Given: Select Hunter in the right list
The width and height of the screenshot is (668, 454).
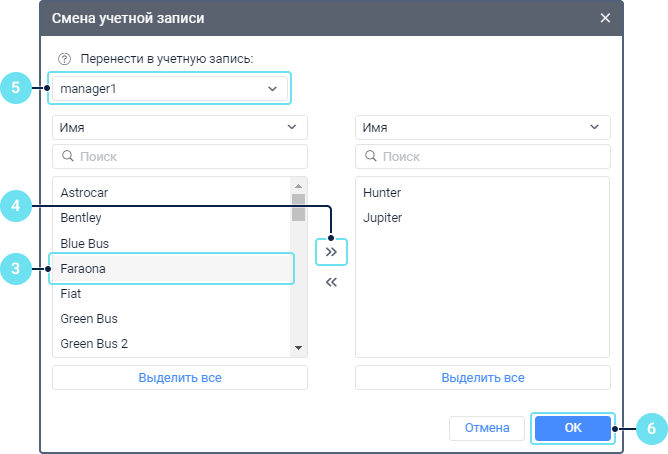Looking at the screenshot, I should 382,192.
